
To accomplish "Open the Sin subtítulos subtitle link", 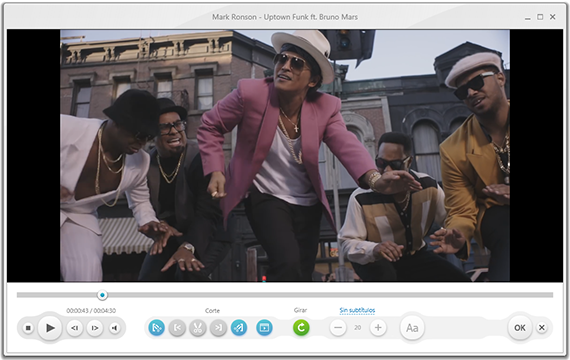I will [x=357, y=310].
